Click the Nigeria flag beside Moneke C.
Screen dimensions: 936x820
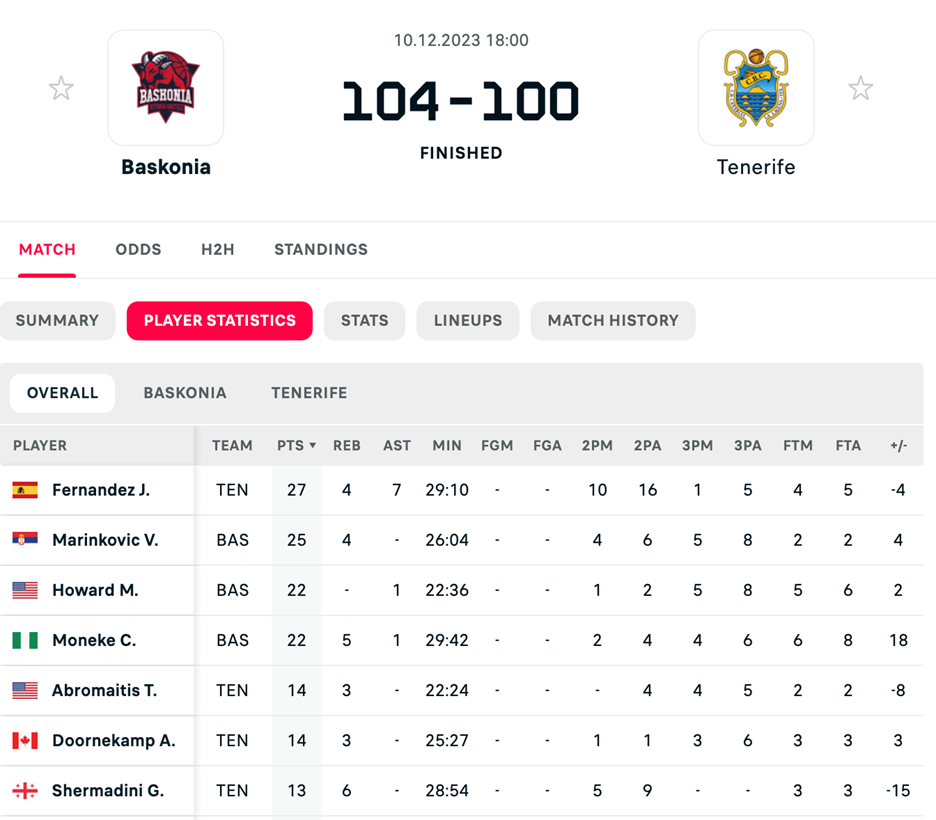pos(25,640)
